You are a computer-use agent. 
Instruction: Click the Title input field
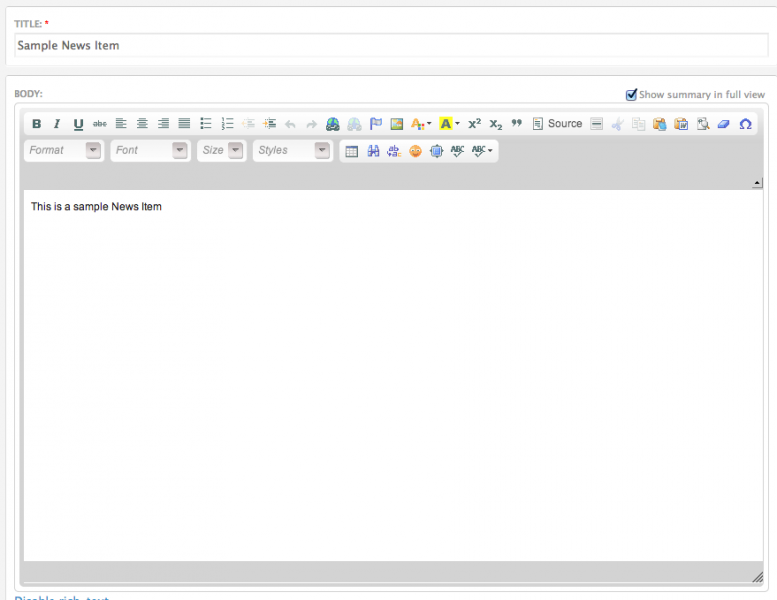(x=390, y=45)
